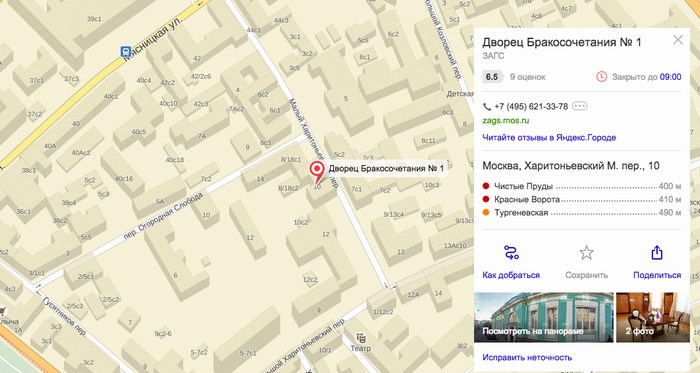Click the Театр icon on map
Screen dimensions: 700x373
(361, 337)
